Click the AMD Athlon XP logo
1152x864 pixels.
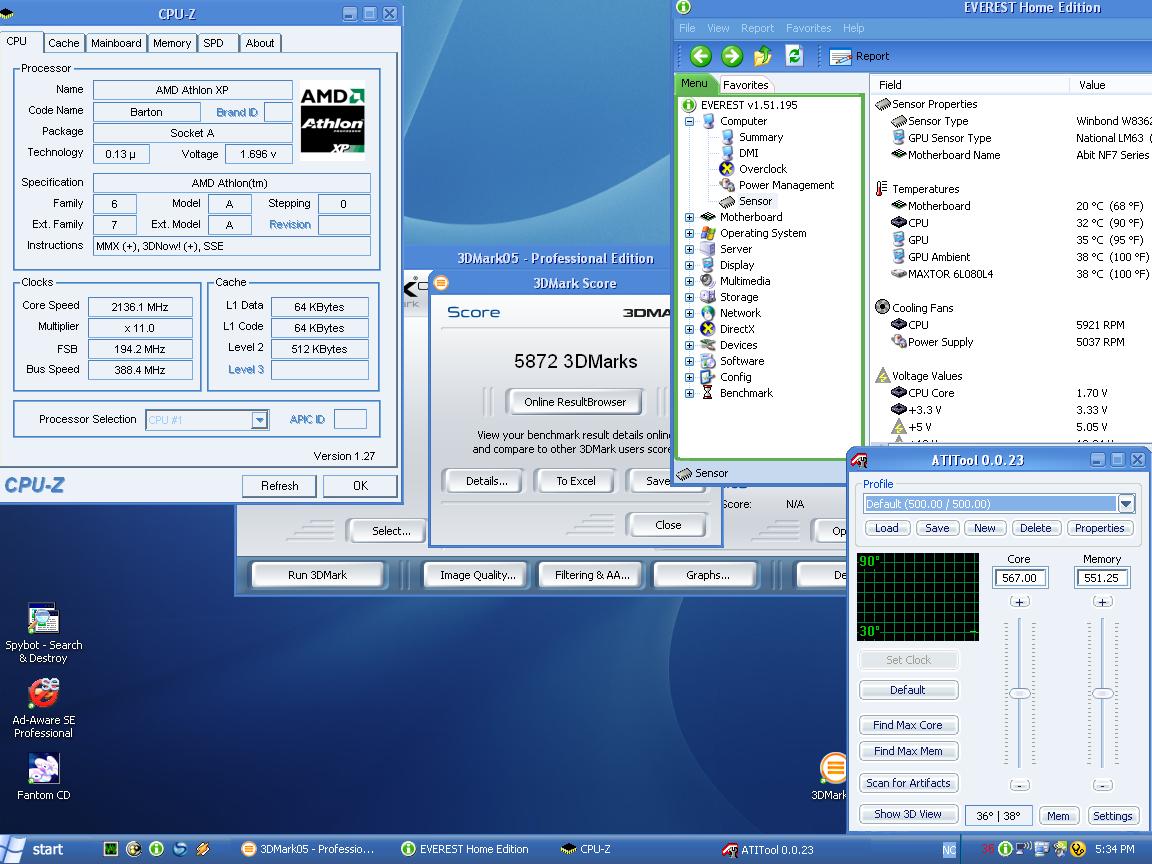click(x=332, y=120)
